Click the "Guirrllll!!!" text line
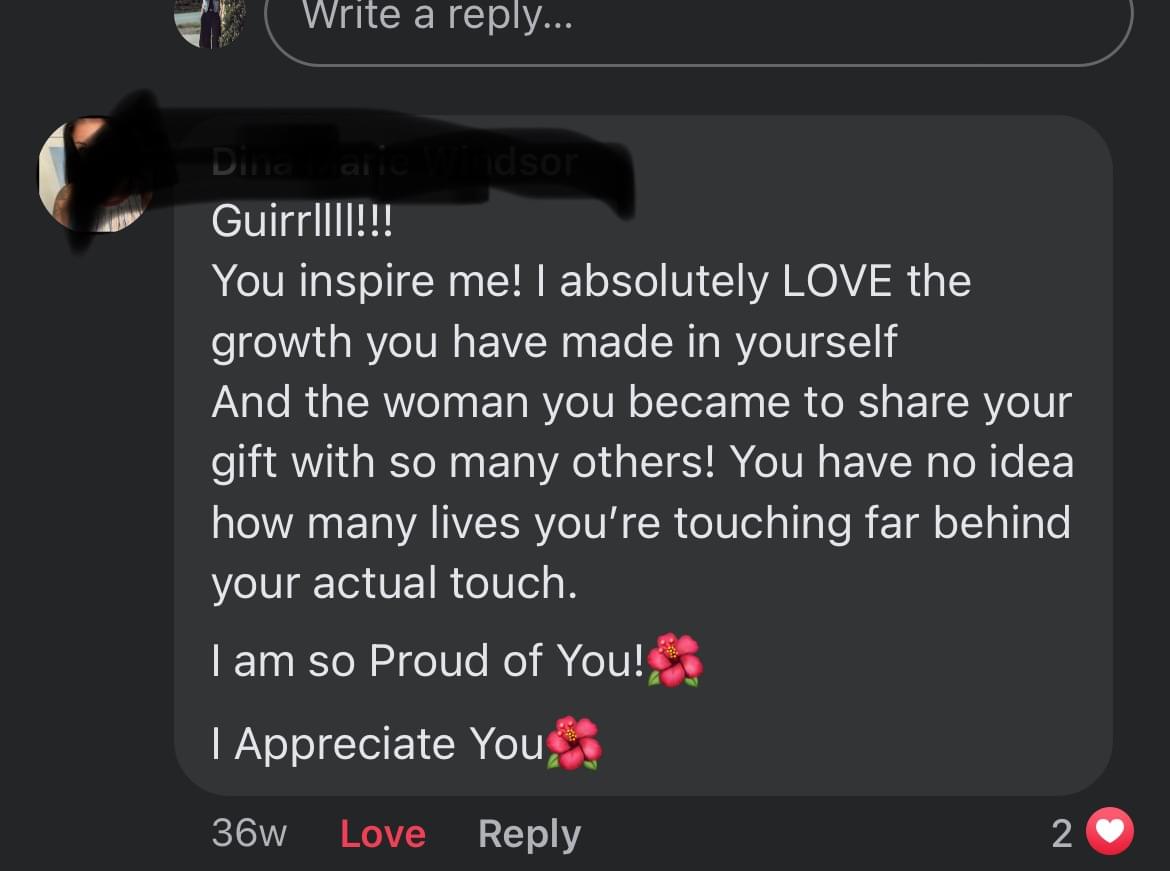The width and height of the screenshot is (1170, 871). tap(303, 222)
